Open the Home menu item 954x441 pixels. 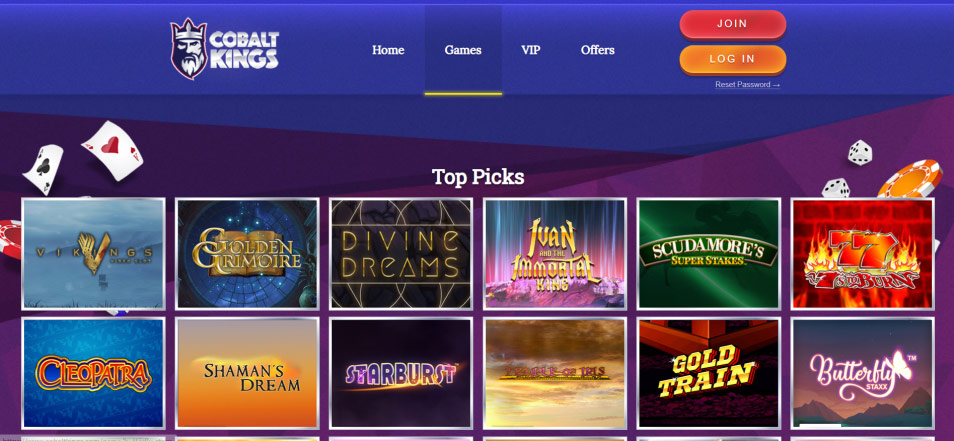point(388,50)
